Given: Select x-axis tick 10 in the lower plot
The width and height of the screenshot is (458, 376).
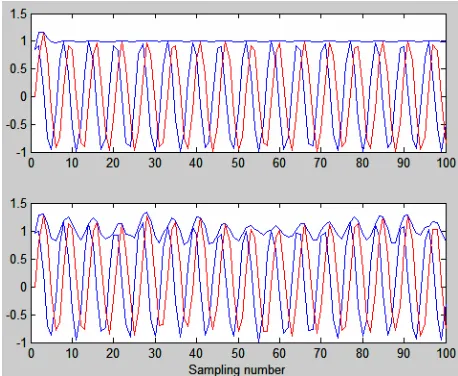Looking at the screenshot, I should pyautogui.click(x=72, y=353).
